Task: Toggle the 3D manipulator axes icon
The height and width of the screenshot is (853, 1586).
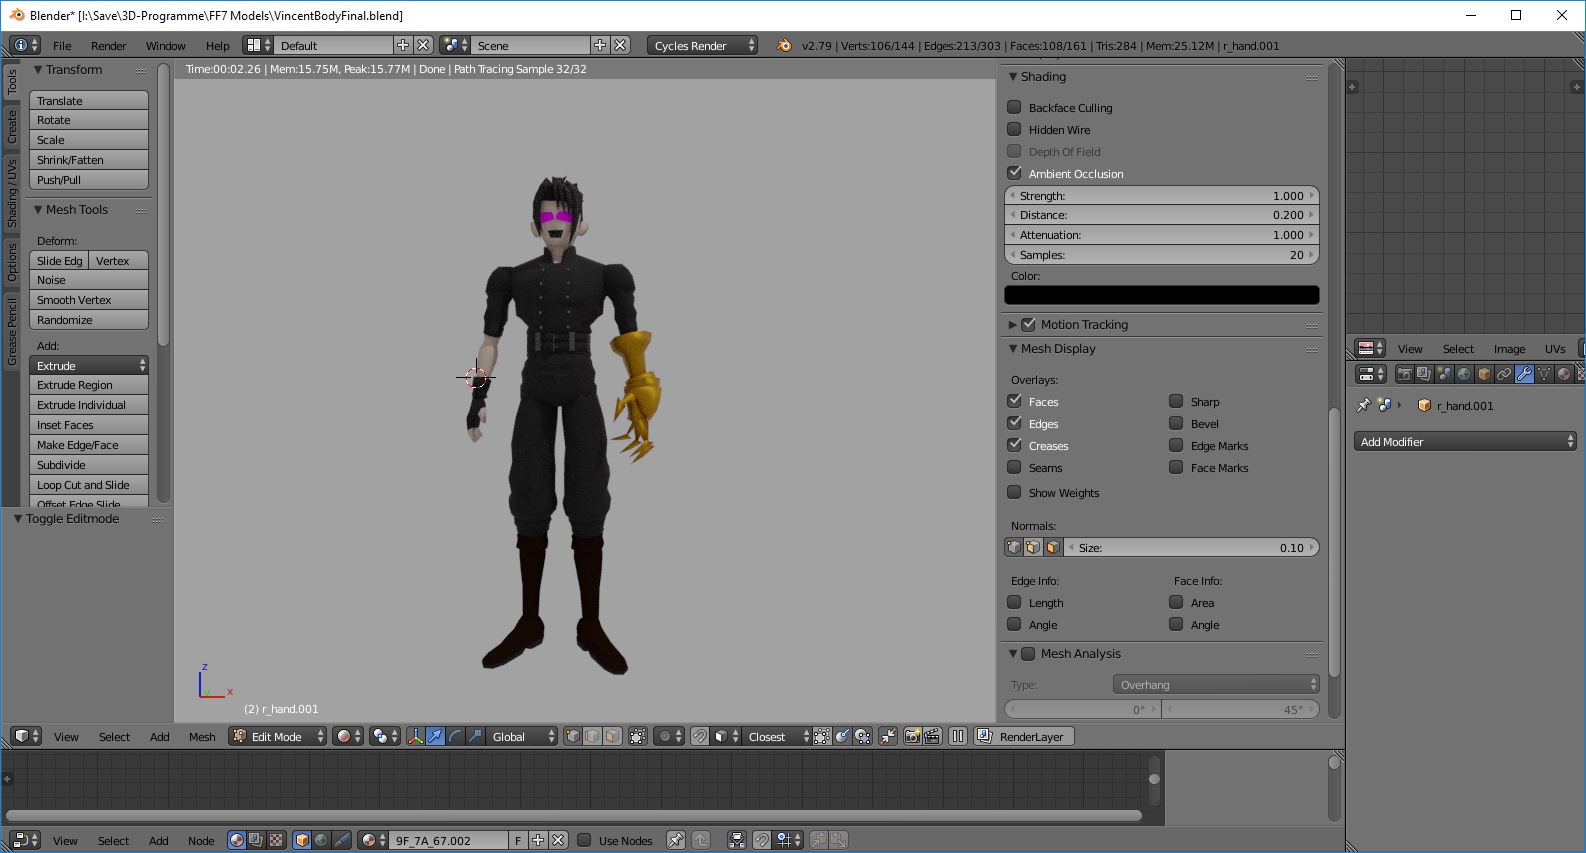Action: pos(415,736)
